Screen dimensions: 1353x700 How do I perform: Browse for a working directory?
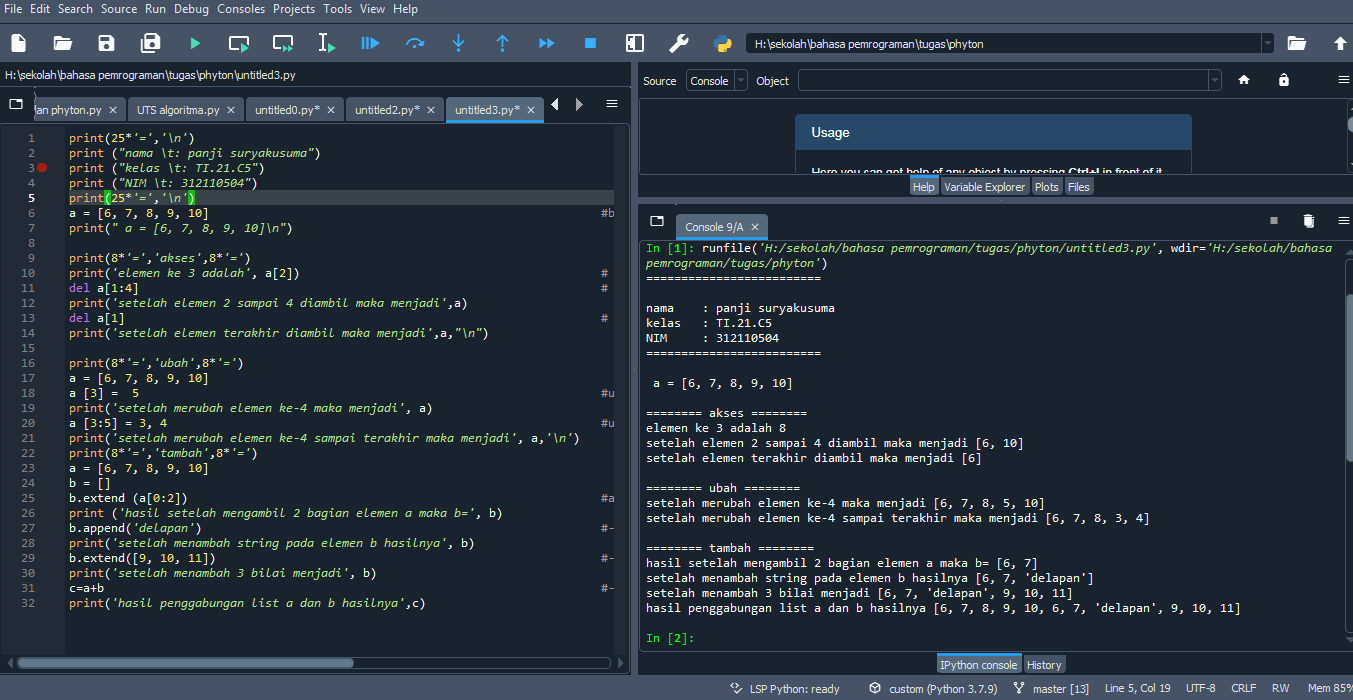(x=1297, y=43)
